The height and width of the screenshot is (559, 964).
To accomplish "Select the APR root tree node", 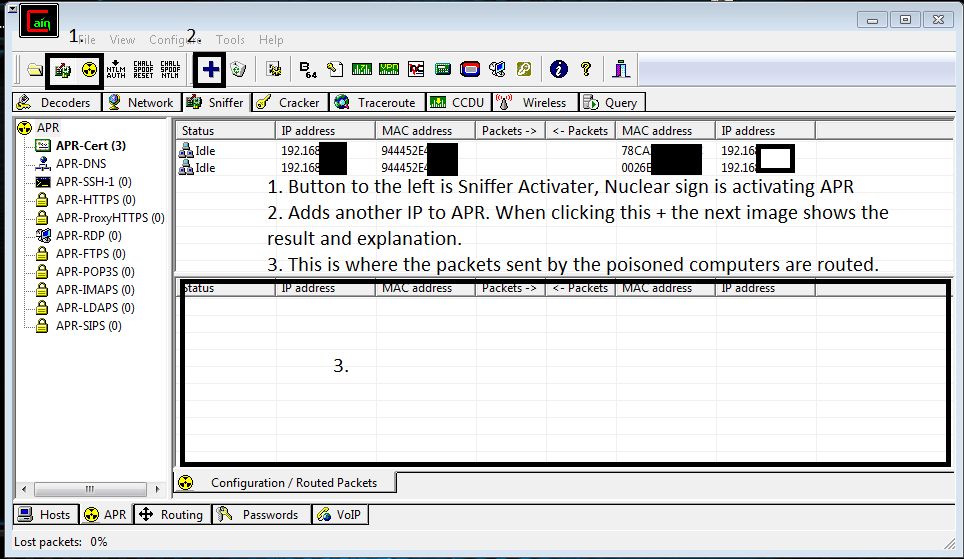I will 48,128.
